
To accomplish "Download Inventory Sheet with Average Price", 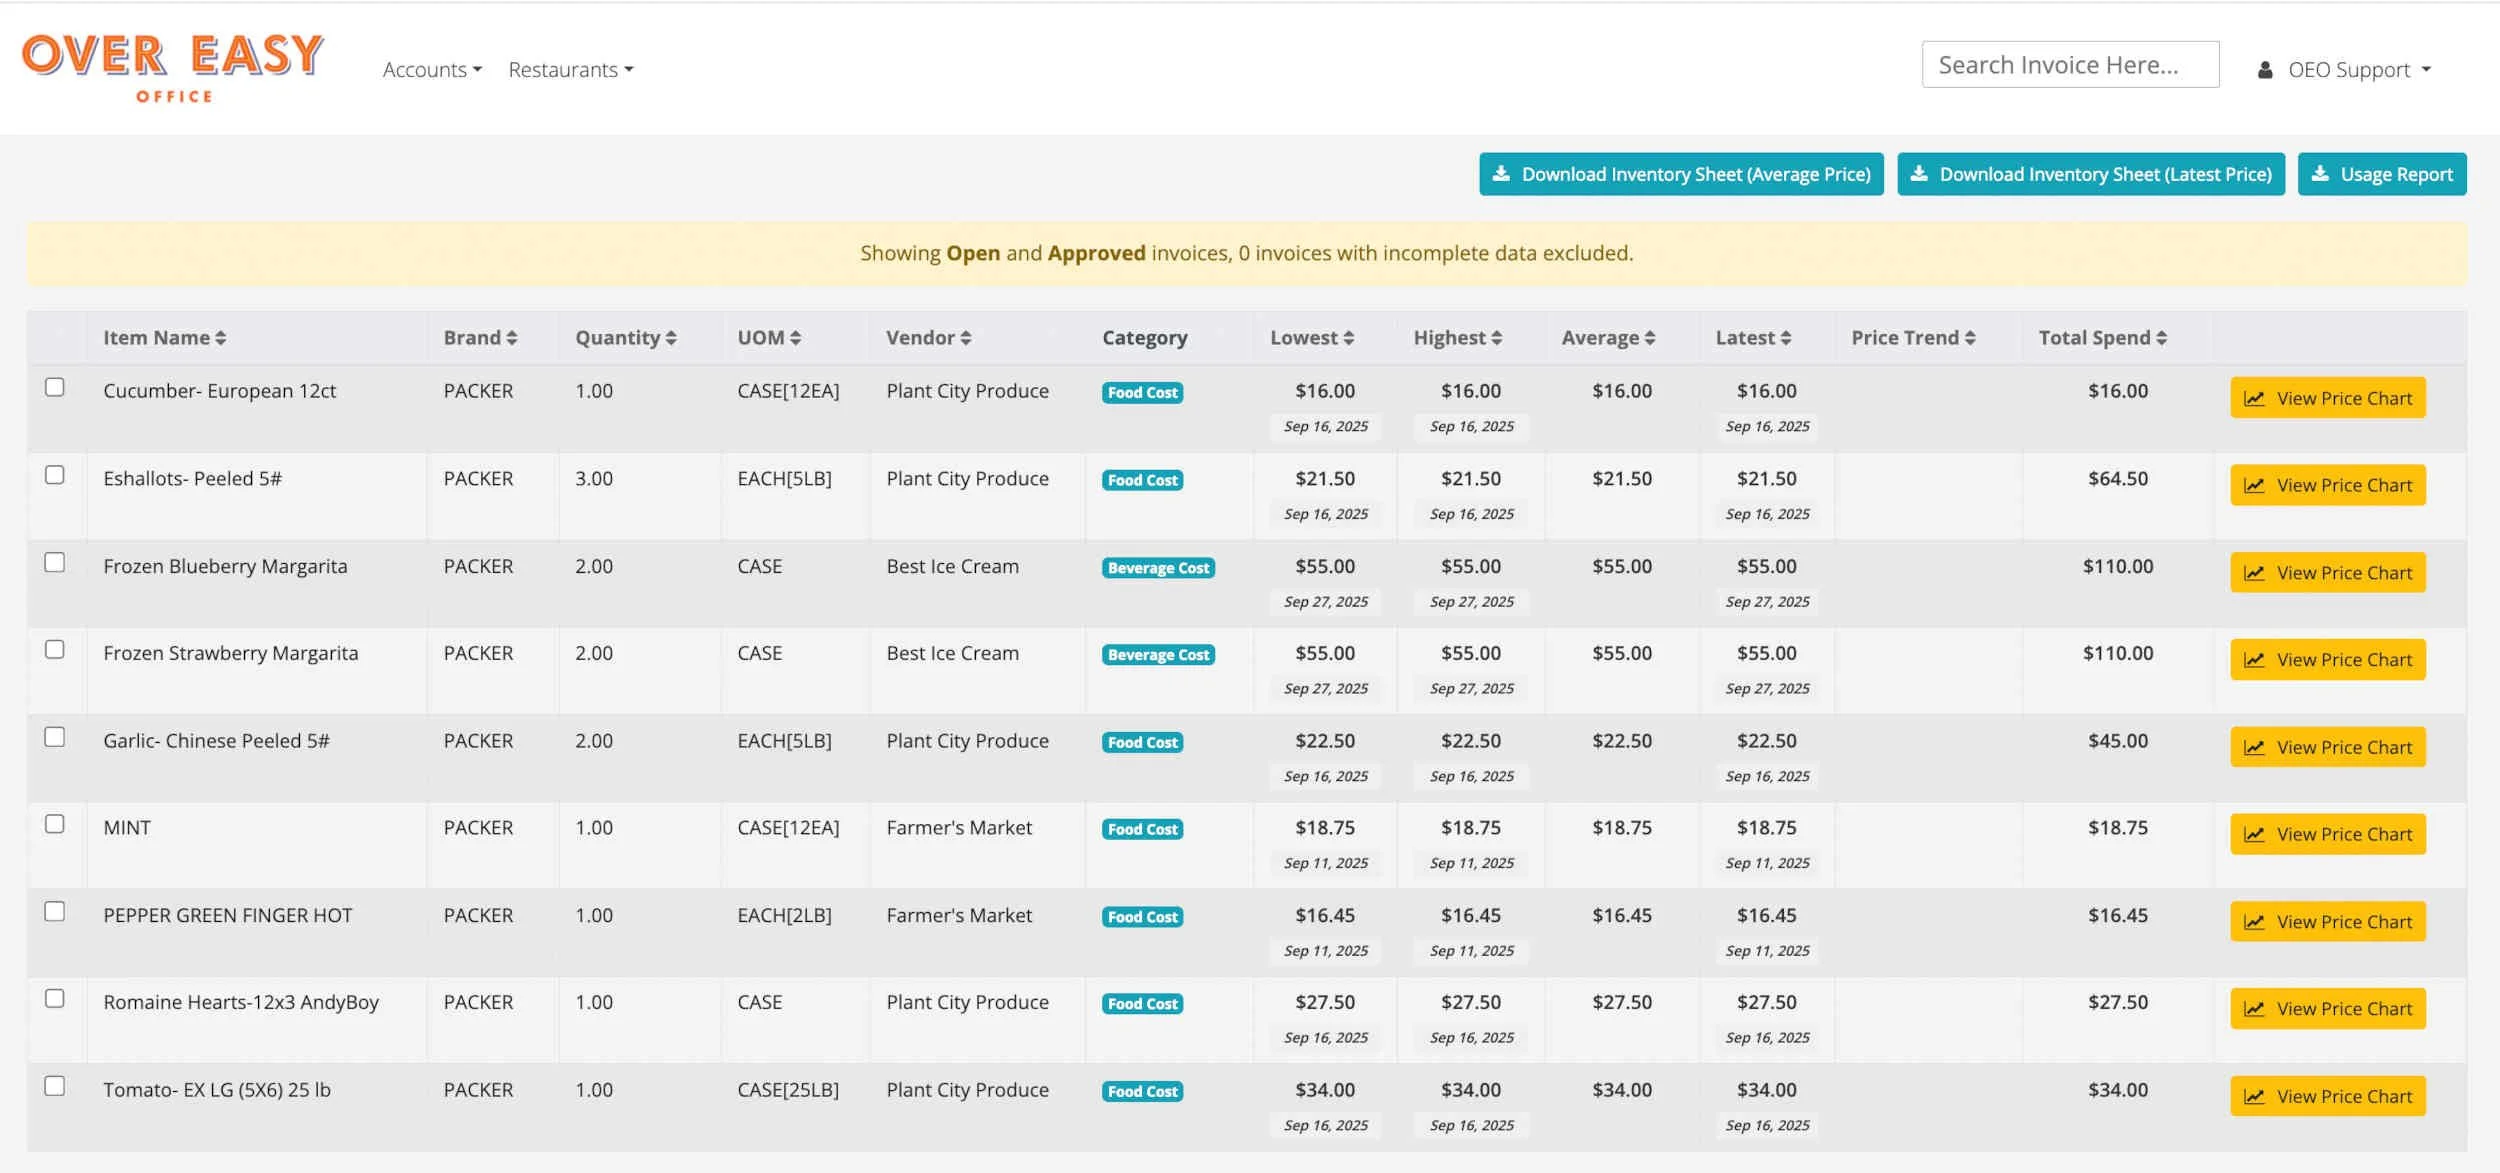I will click(1681, 174).
